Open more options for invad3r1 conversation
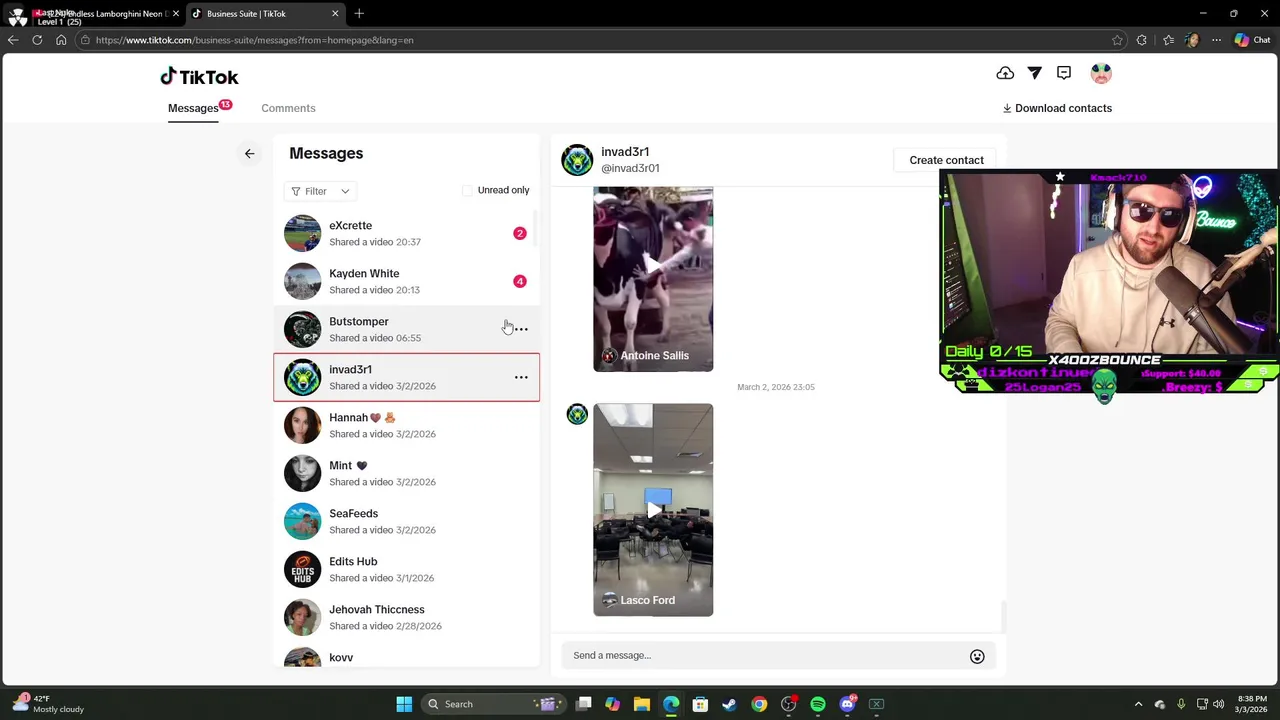Viewport: 1280px width, 720px height. point(521,377)
